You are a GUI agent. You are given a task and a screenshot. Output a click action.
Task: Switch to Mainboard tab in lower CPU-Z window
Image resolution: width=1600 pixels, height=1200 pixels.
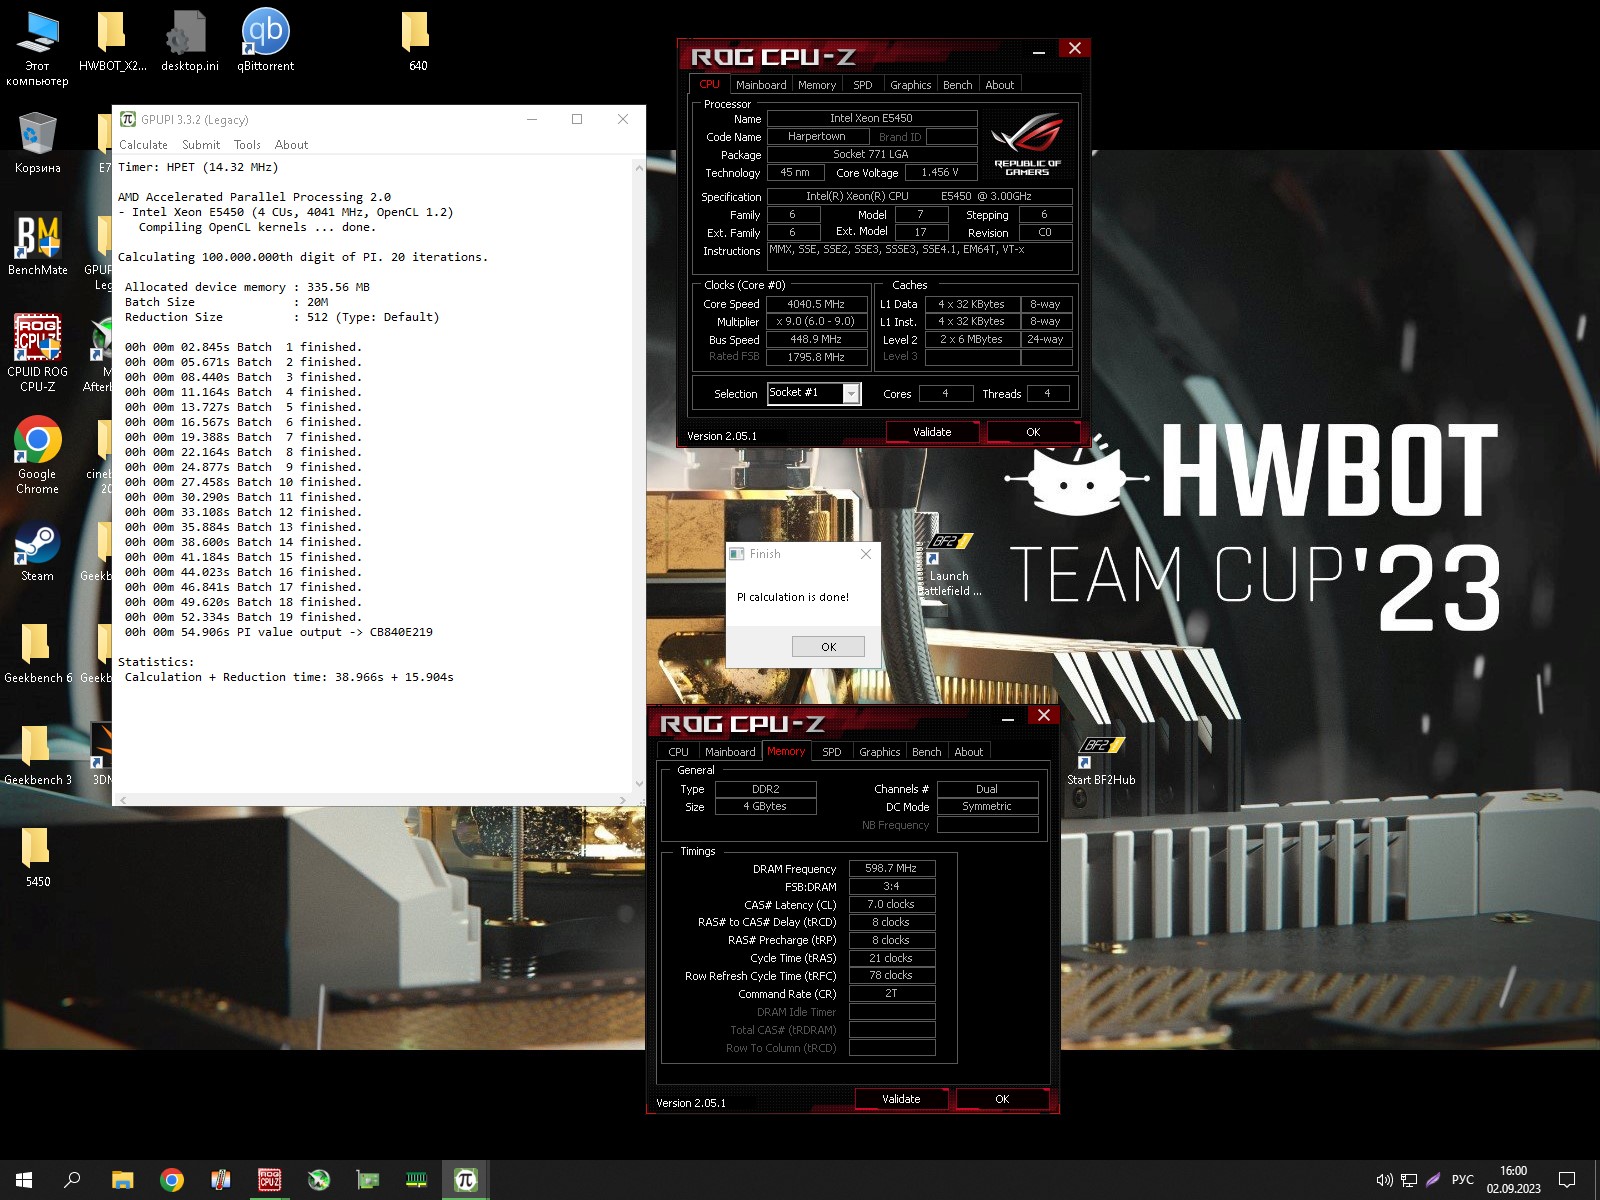pyautogui.click(x=730, y=752)
